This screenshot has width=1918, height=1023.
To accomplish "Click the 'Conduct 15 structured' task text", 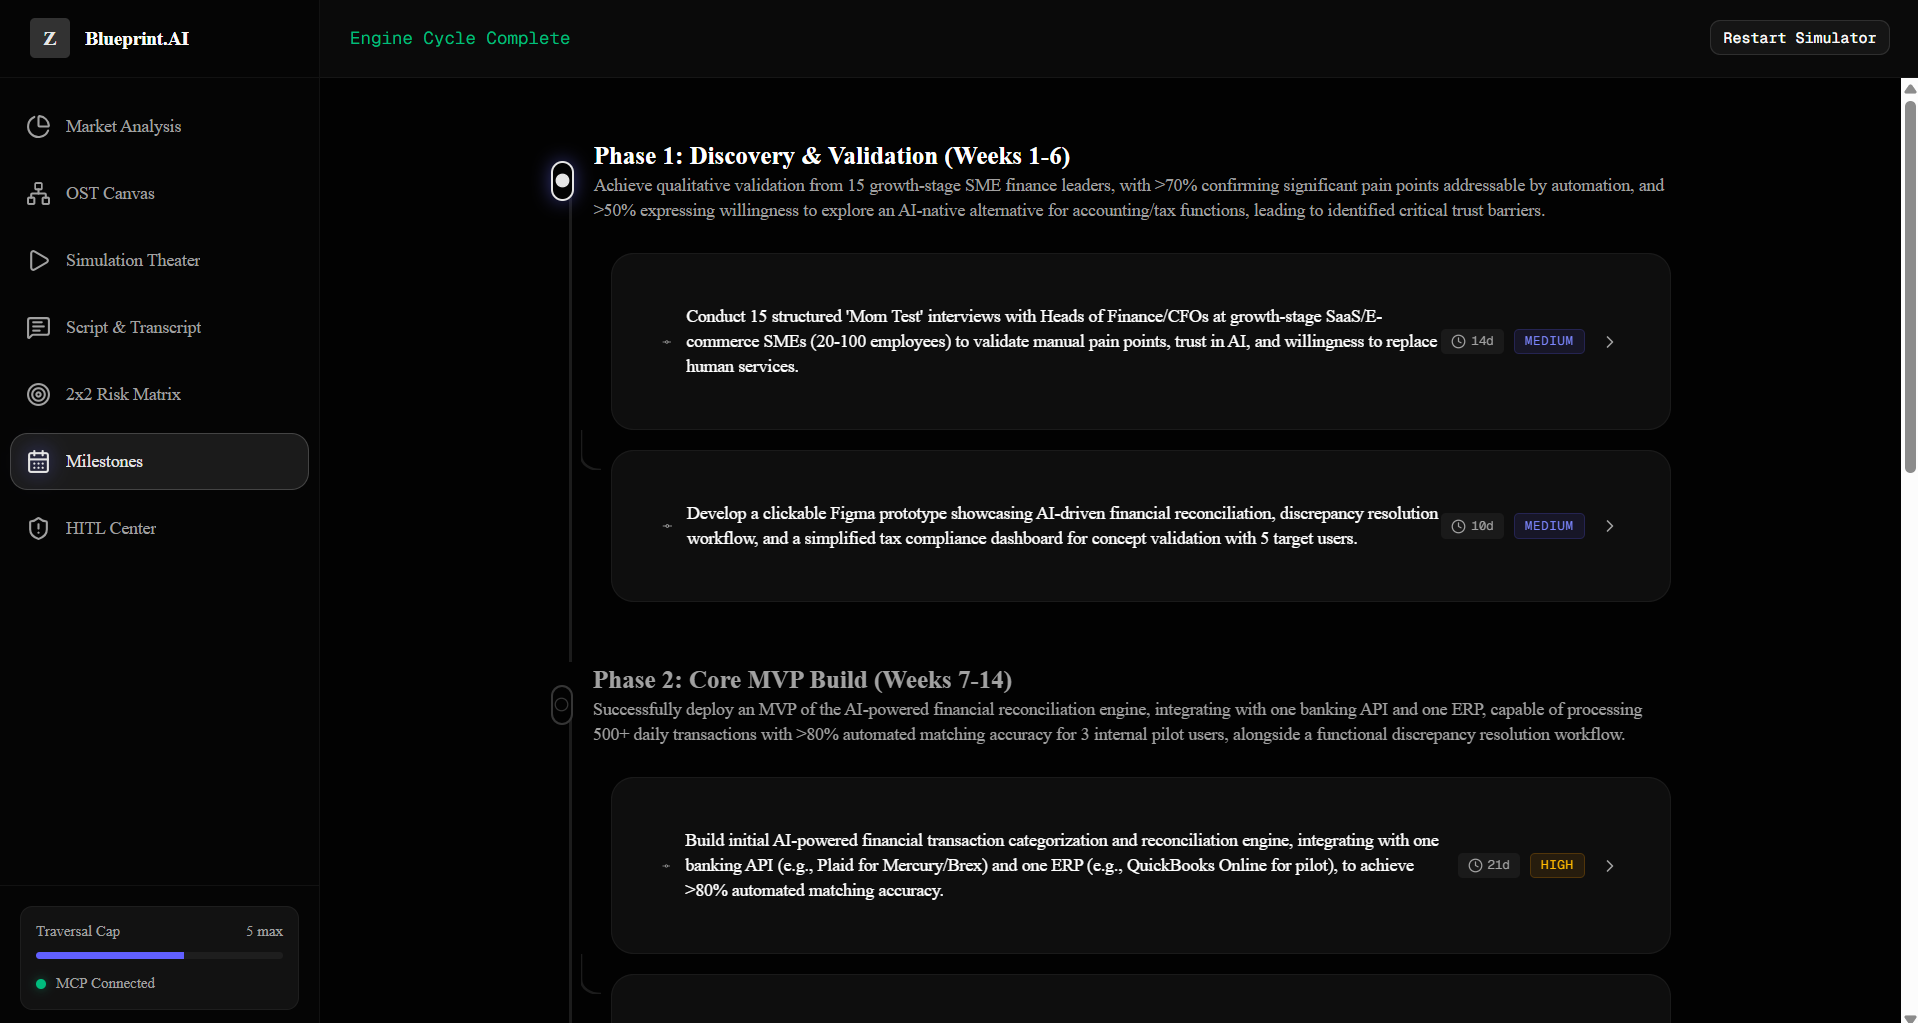I will point(1061,341).
